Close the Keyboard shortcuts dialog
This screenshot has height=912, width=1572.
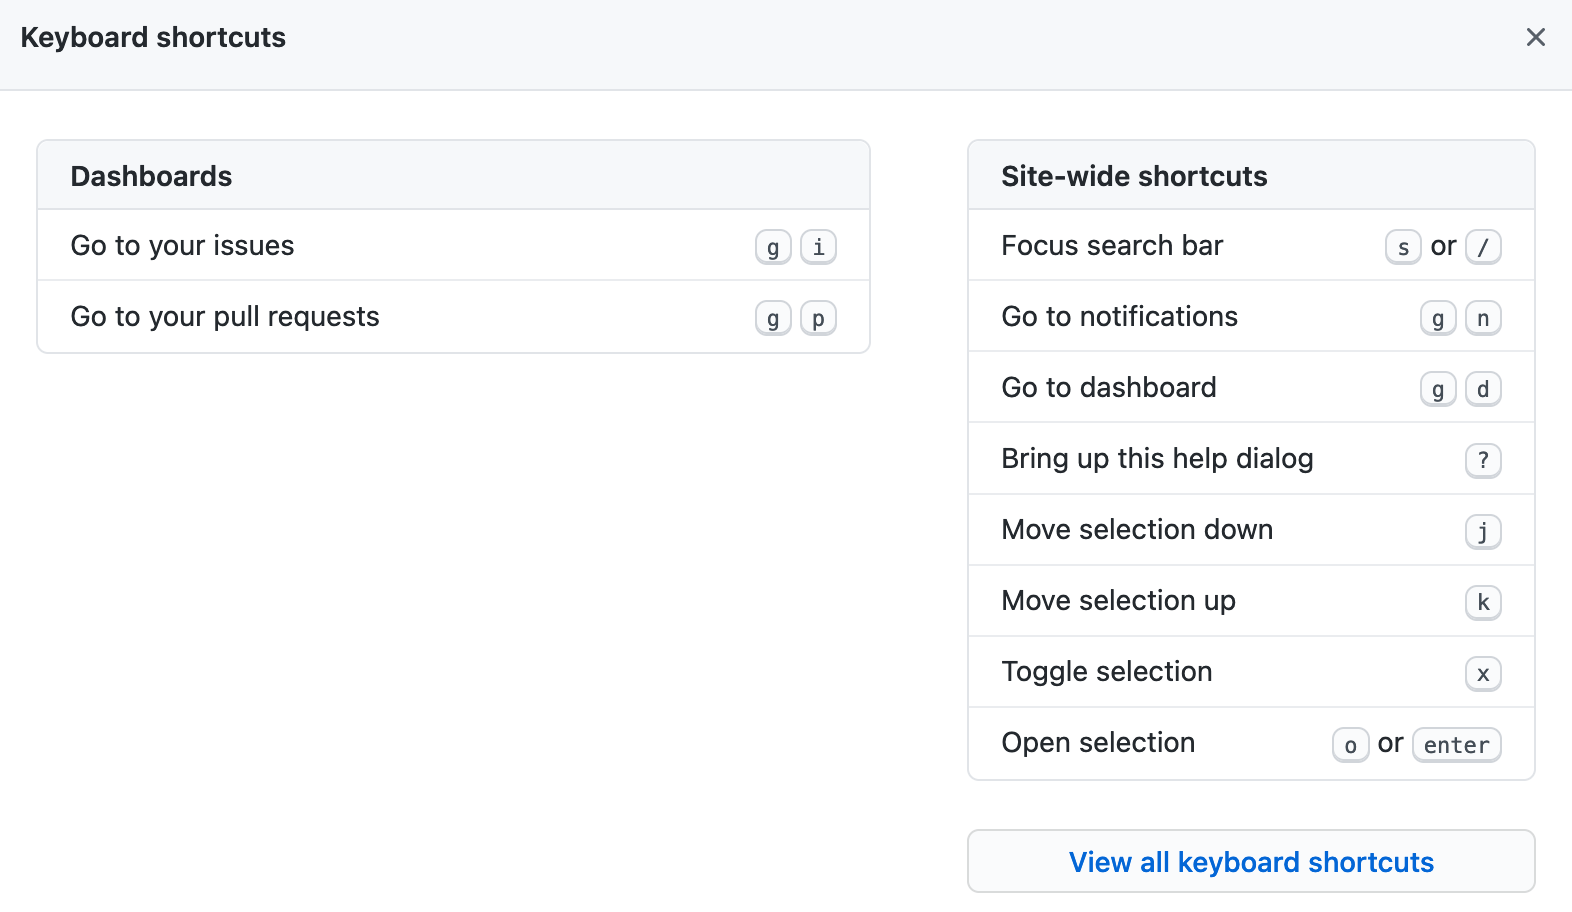[x=1535, y=38]
